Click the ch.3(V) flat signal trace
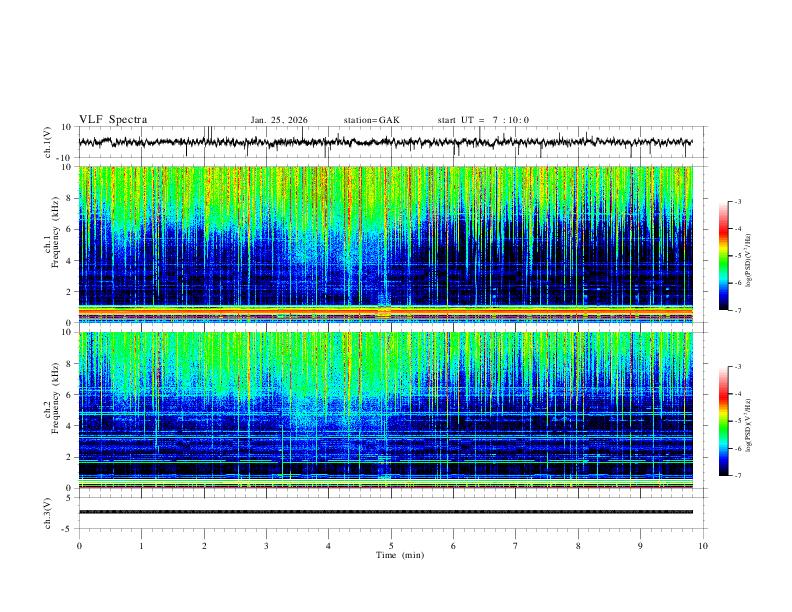 (x=386, y=512)
